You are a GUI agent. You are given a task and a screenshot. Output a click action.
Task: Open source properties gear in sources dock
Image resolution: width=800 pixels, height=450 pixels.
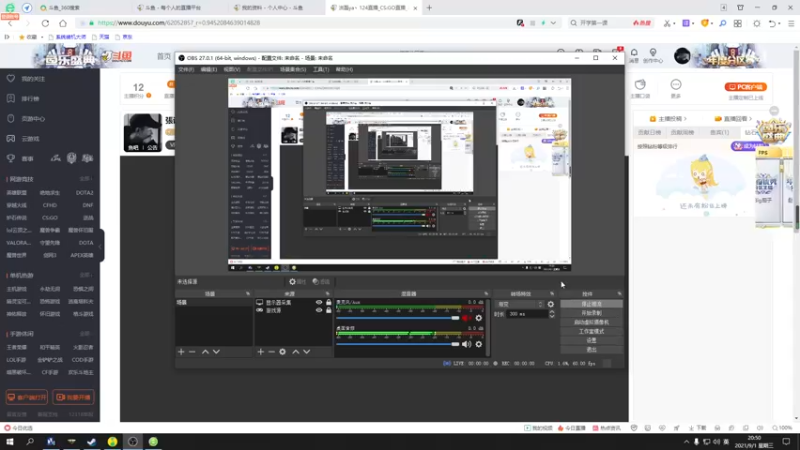[x=283, y=352]
